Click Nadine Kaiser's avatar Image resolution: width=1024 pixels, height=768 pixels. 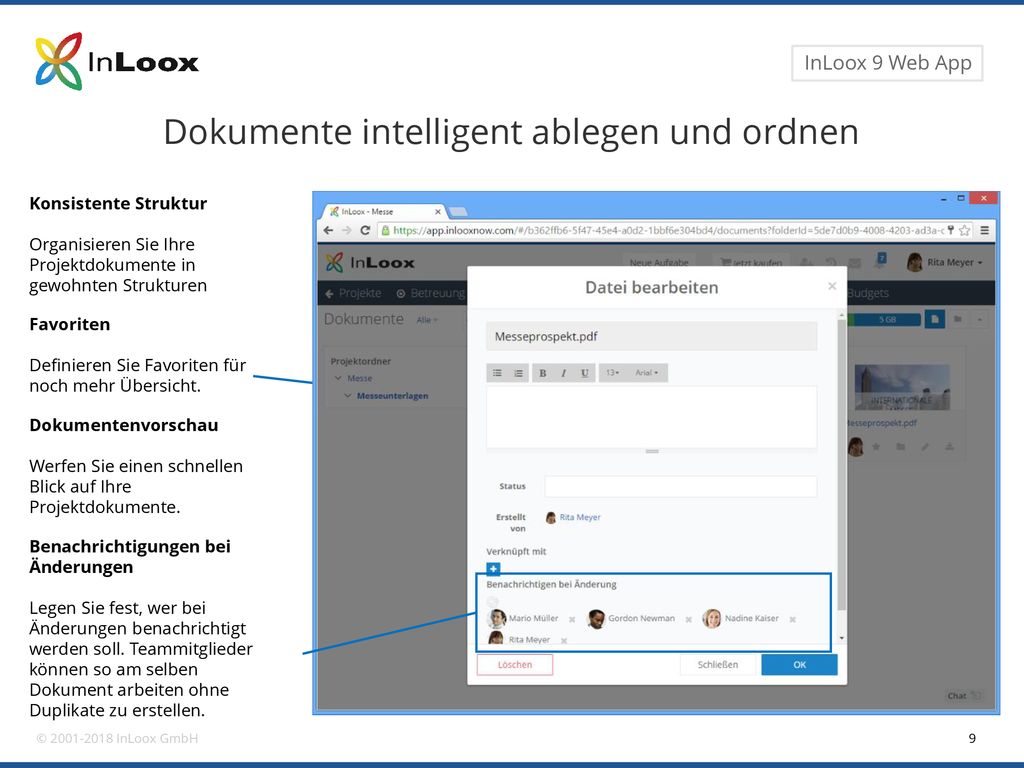pyautogui.click(x=712, y=618)
